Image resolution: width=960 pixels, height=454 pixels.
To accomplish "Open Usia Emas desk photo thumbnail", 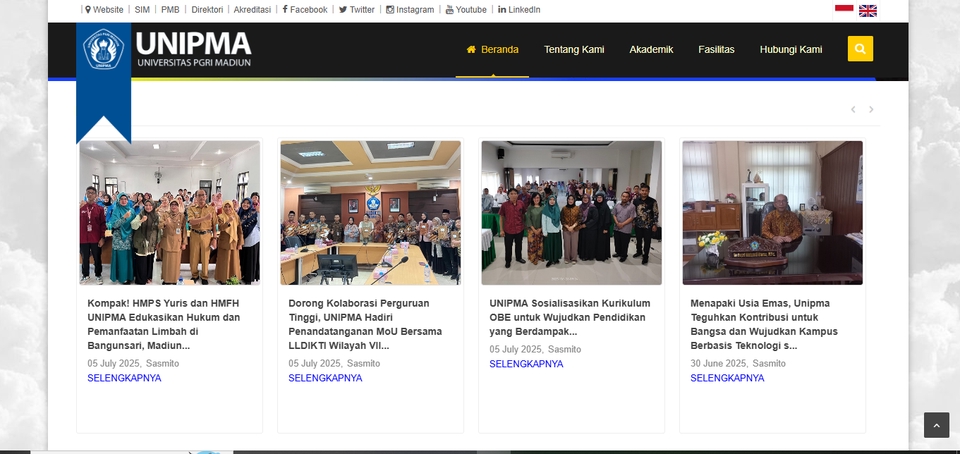I will [773, 213].
